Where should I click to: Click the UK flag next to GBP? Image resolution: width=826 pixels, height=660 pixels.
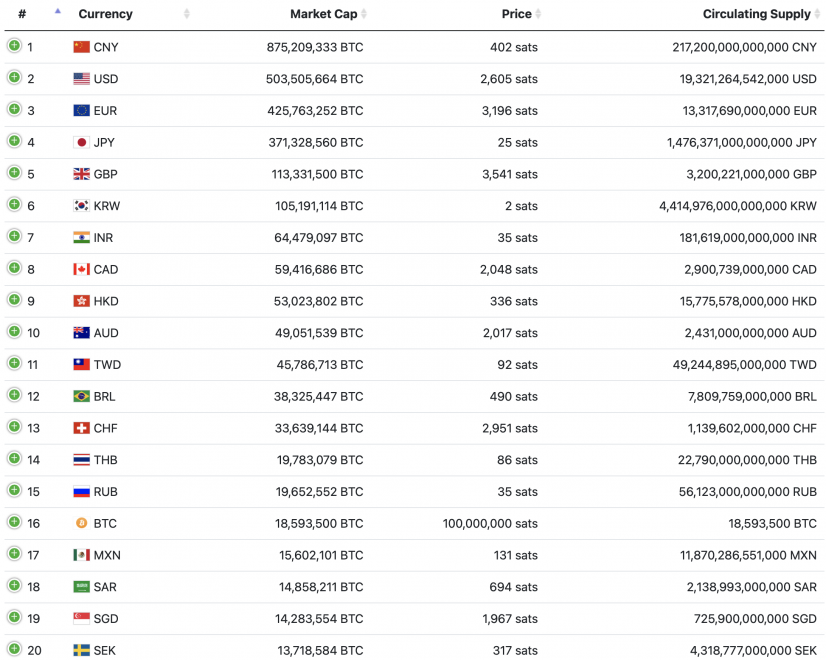80,174
